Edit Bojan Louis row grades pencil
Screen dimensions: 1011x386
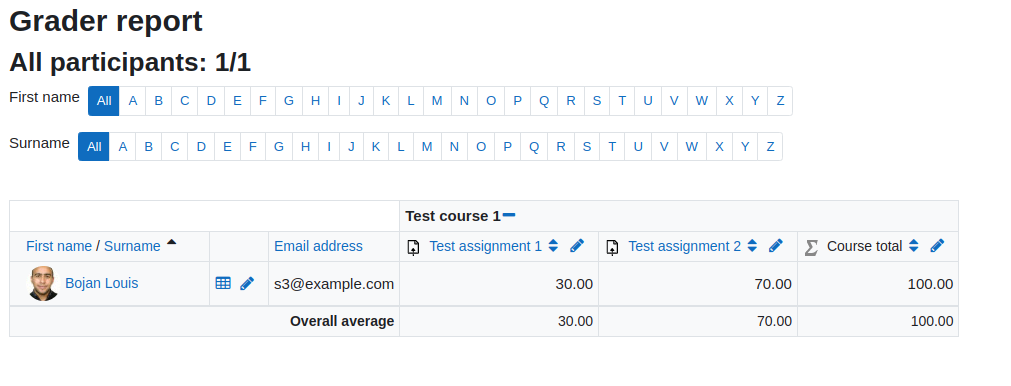click(247, 284)
